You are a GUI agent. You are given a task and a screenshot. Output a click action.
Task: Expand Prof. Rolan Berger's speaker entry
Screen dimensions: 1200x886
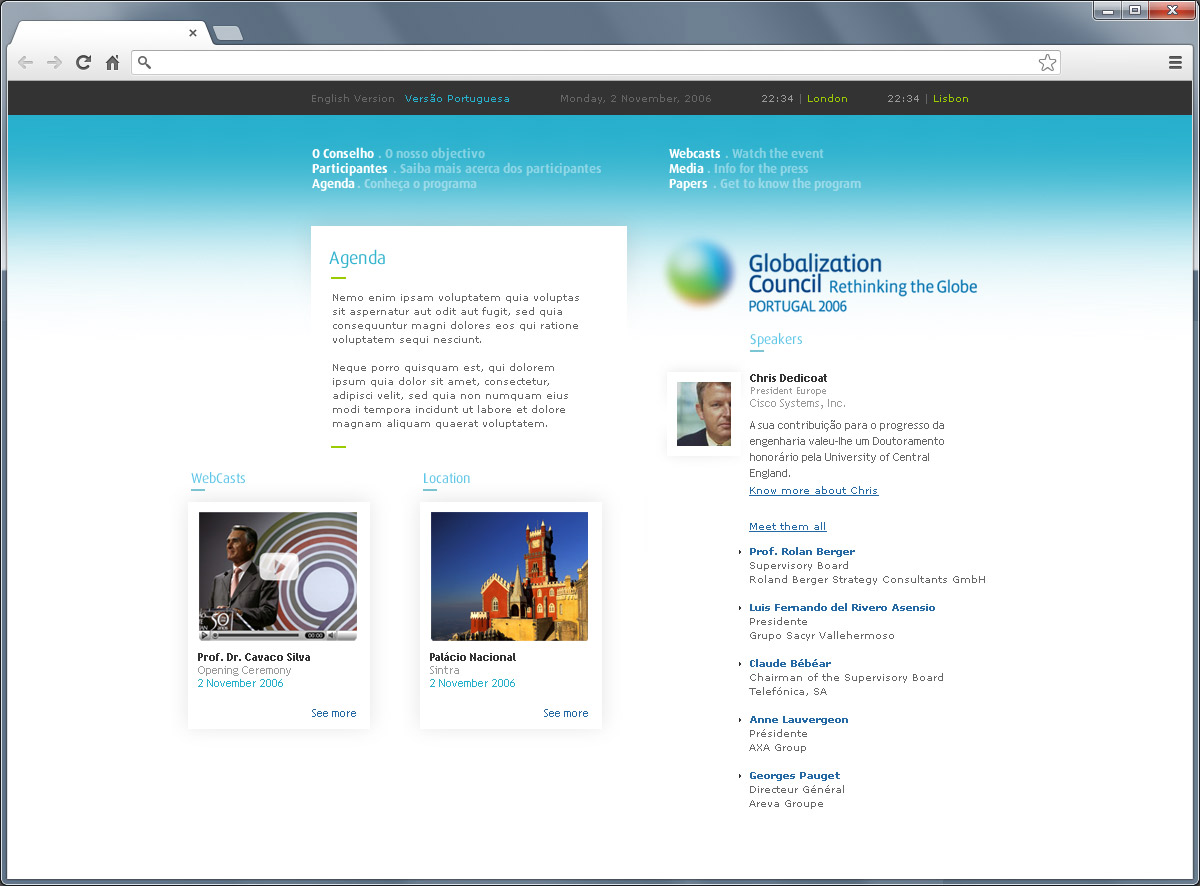point(801,551)
